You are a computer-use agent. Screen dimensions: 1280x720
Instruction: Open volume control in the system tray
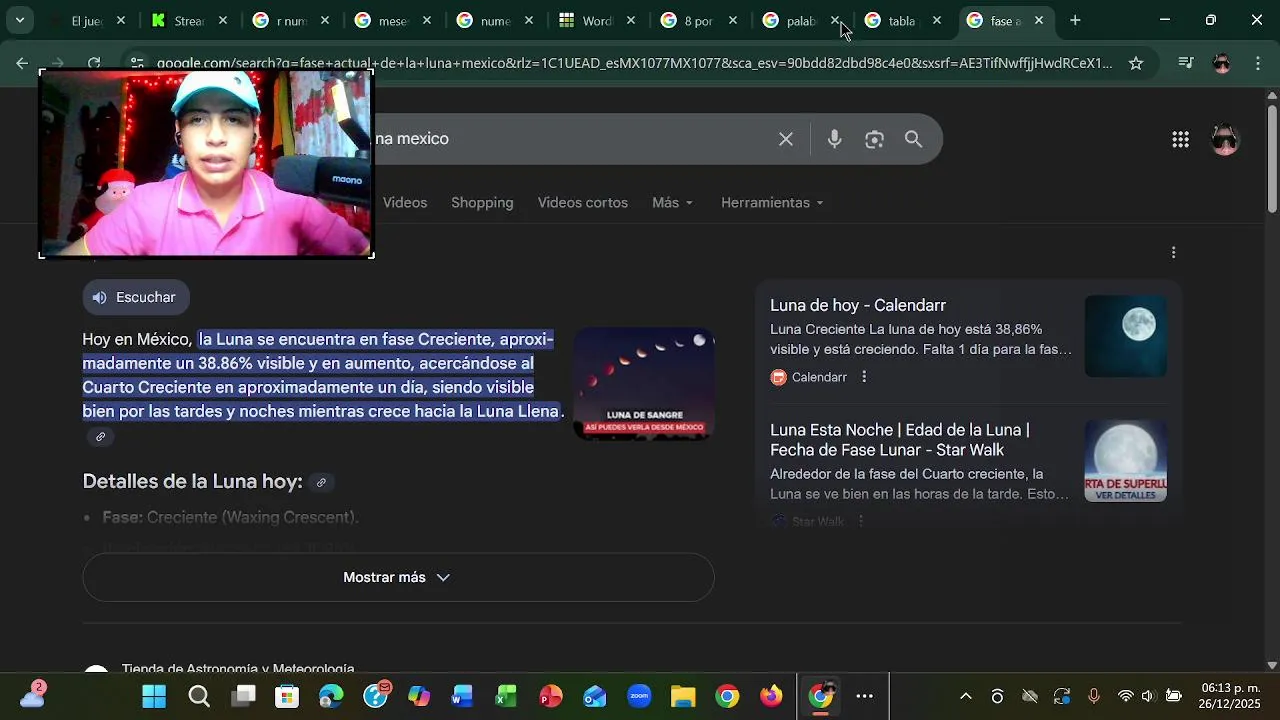[x=1147, y=696]
